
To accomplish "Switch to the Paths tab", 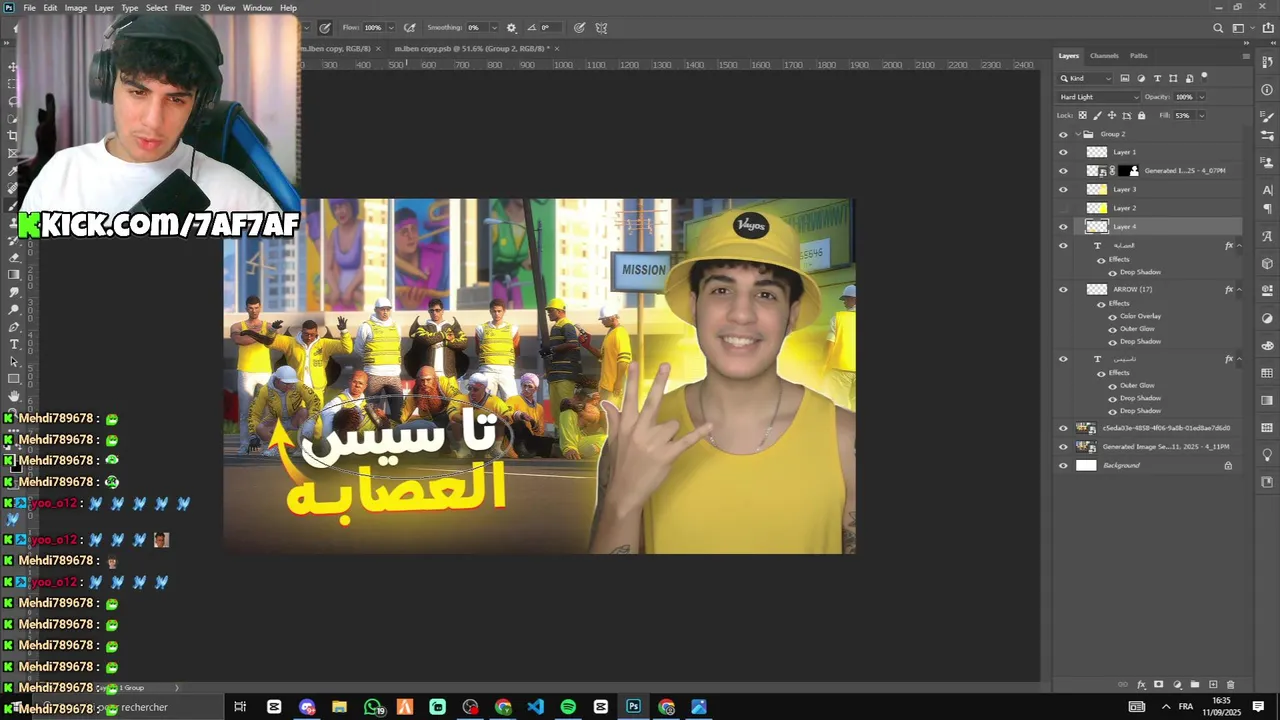I will [1139, 56].
